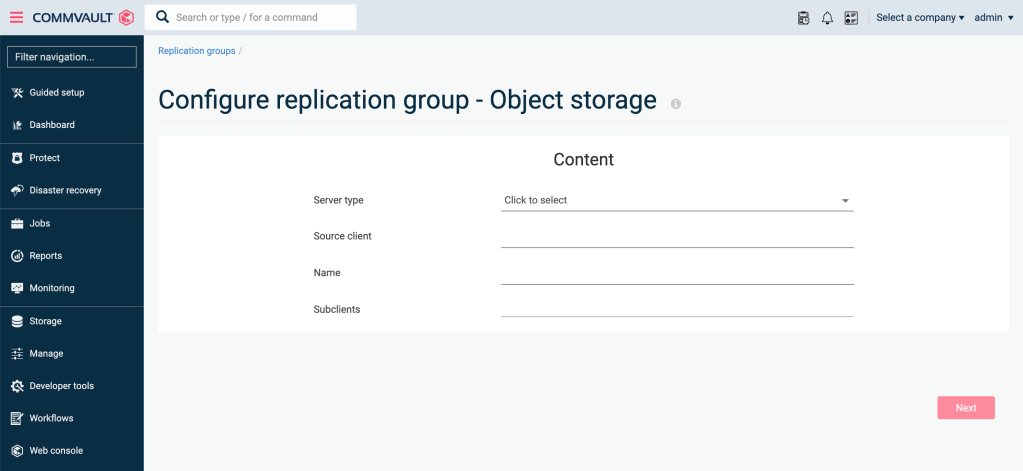Screen dimensions: 1023x471
Task: Click the view settings icon beside bell
Action: pyautogui.click(x=851, y=18)
